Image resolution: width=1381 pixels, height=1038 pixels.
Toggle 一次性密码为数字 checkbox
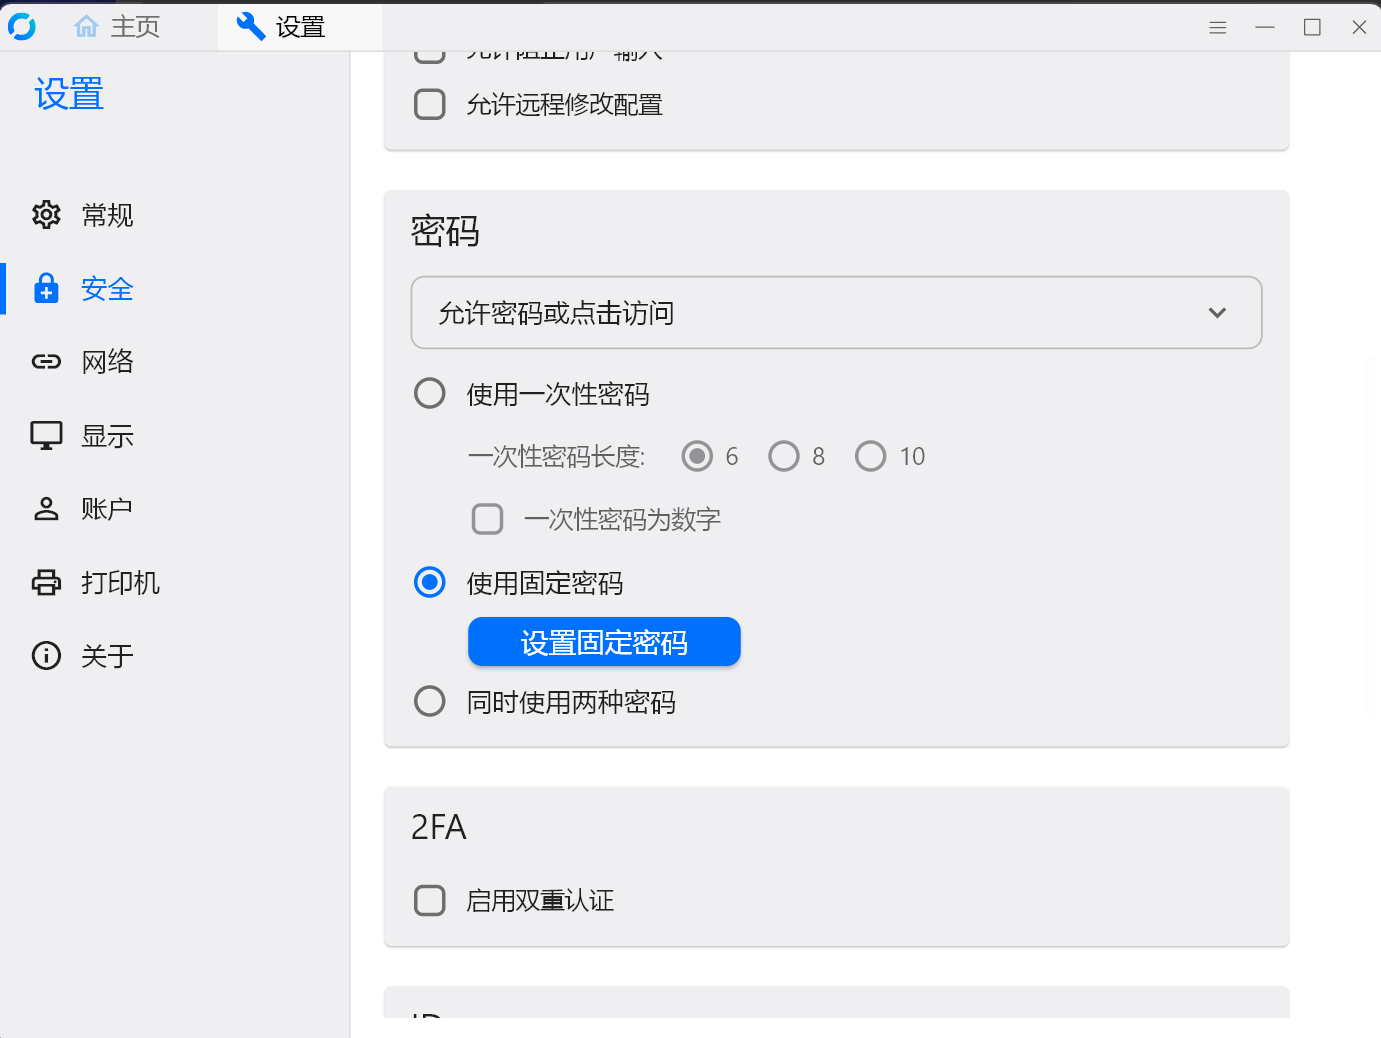[x=487, y=519]
